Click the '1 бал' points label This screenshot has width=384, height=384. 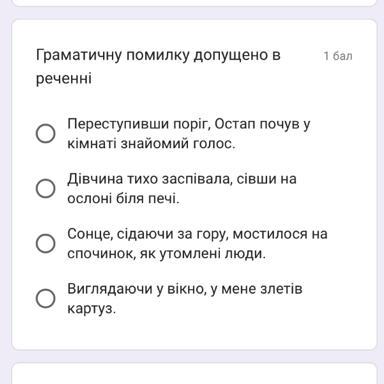[x=338, y=56]
